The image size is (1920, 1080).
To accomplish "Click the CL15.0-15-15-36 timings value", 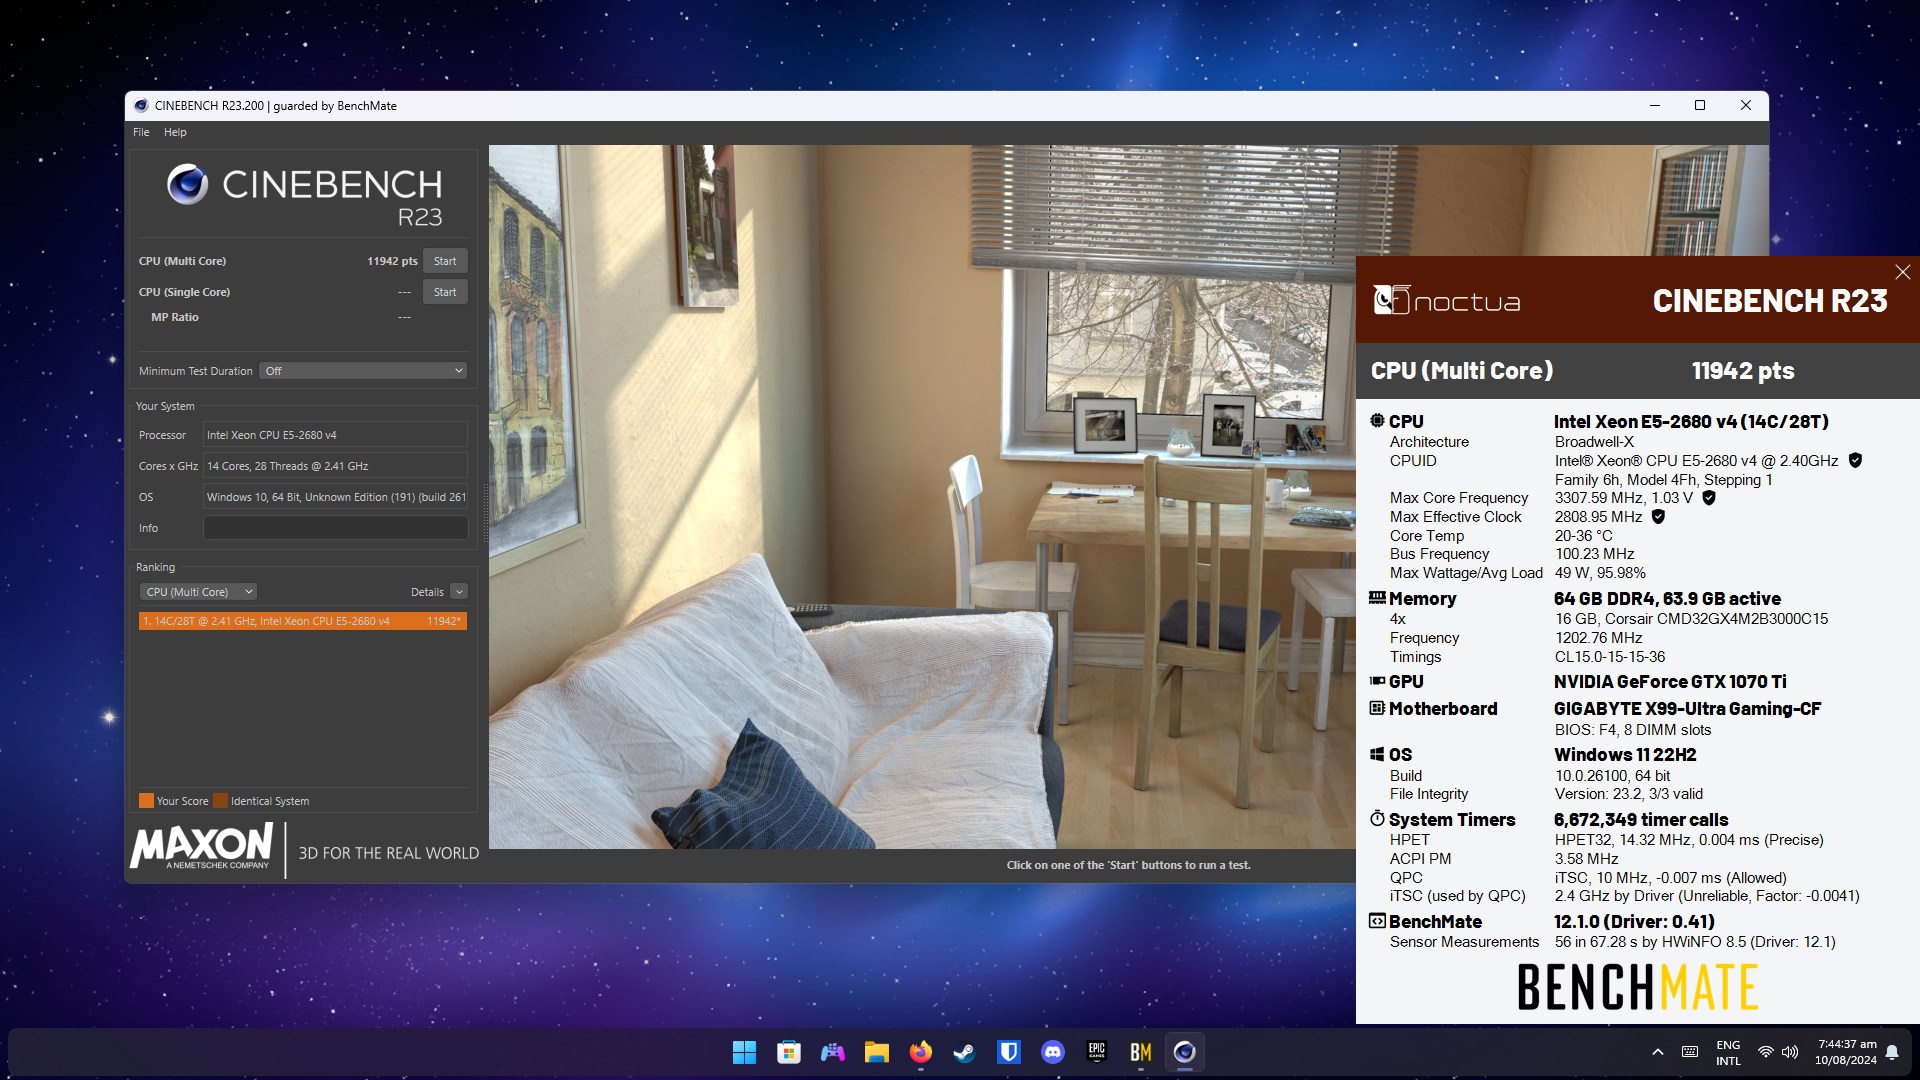I will tap(1610, 657).
